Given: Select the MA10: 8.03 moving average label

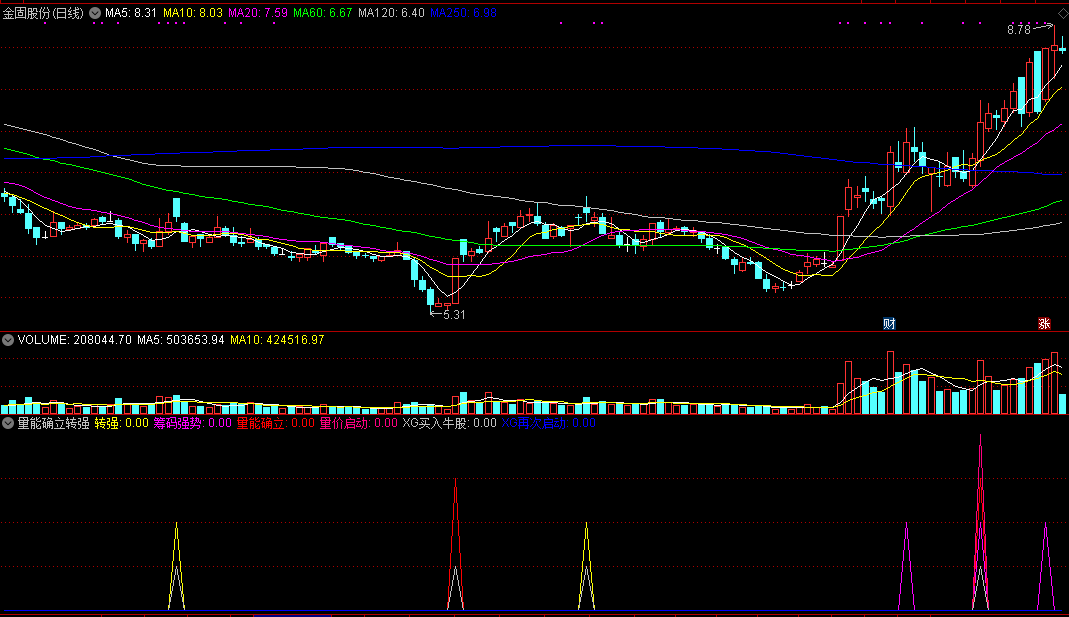Looking at the screenshot, I should tap(193, 13).
